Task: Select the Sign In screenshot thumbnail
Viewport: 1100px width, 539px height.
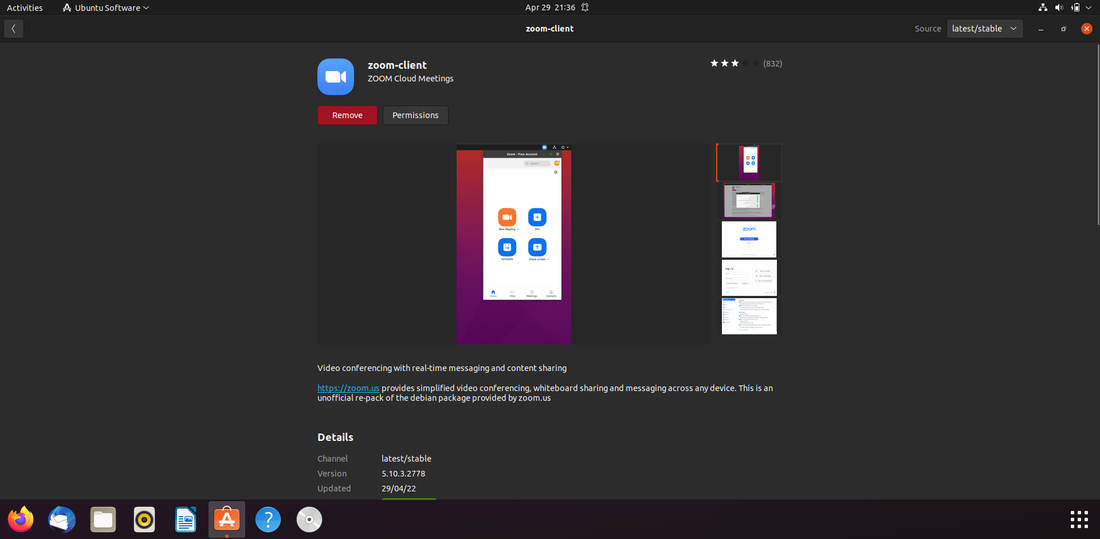Action: coord(749,278)
